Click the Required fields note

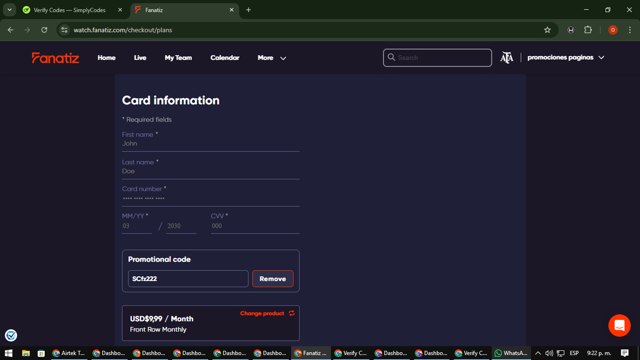click(x=147, y=120)
